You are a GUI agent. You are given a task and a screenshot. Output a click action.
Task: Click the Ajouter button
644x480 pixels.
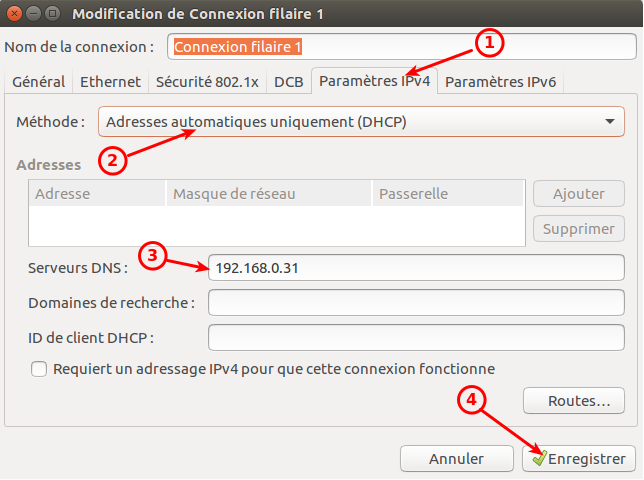point(578,194)
